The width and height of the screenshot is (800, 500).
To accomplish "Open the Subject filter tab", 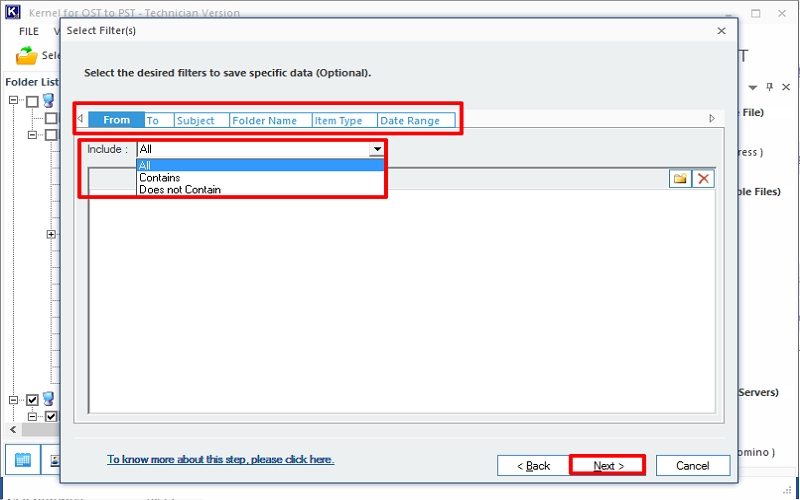I will click(x=196, y=120).
